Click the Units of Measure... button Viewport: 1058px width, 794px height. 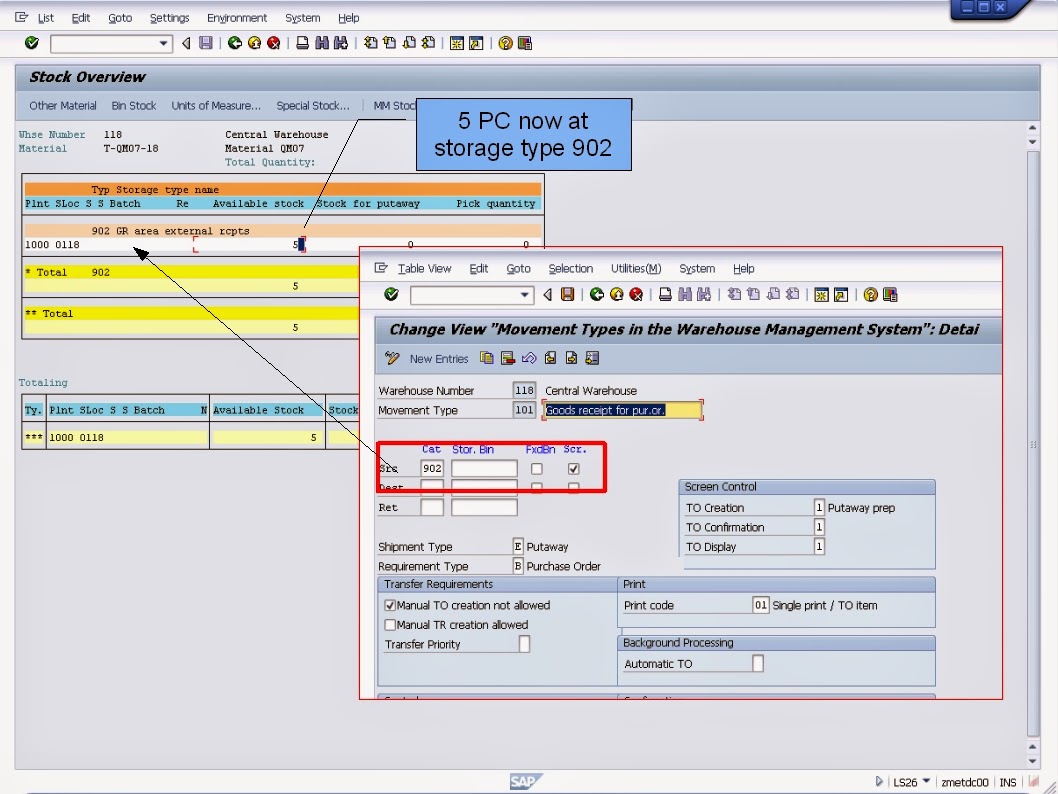pos(216,106)
